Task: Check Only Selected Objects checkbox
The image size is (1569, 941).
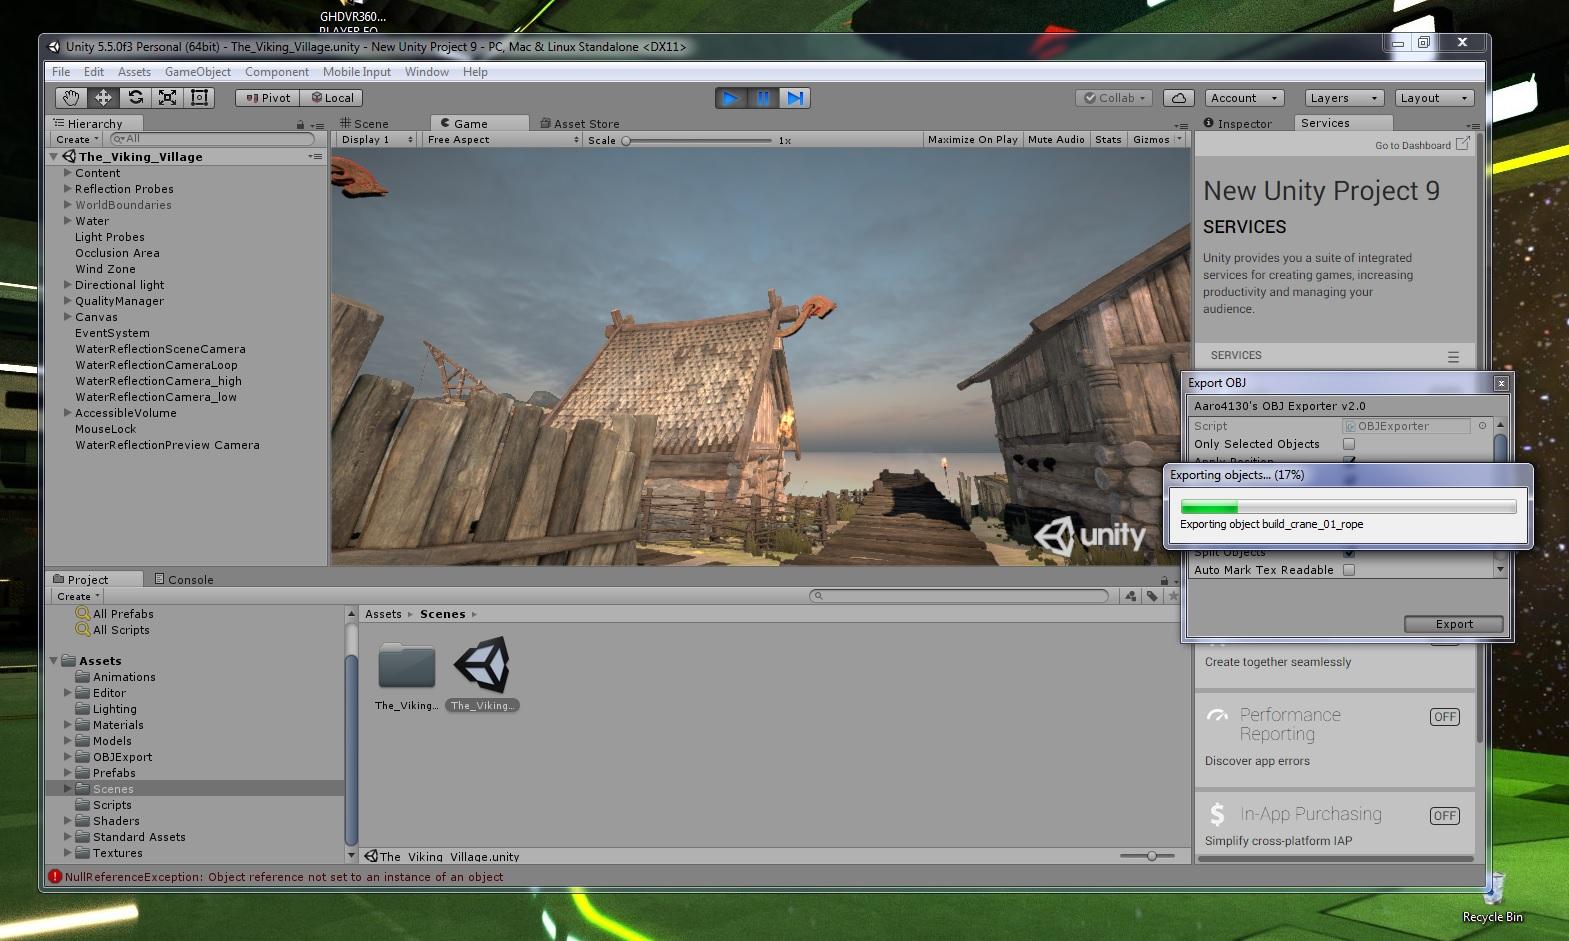Action: [x=1349, y=444]
